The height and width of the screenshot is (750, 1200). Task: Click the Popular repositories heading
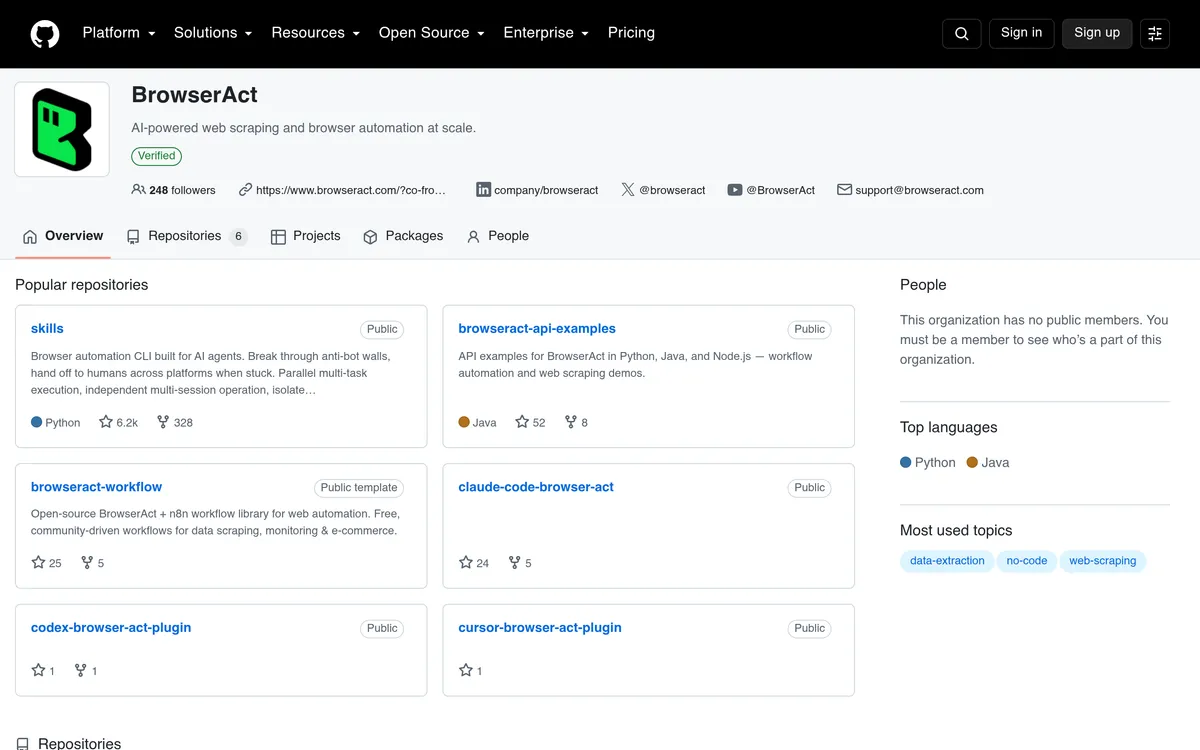[x=81, y=285]
